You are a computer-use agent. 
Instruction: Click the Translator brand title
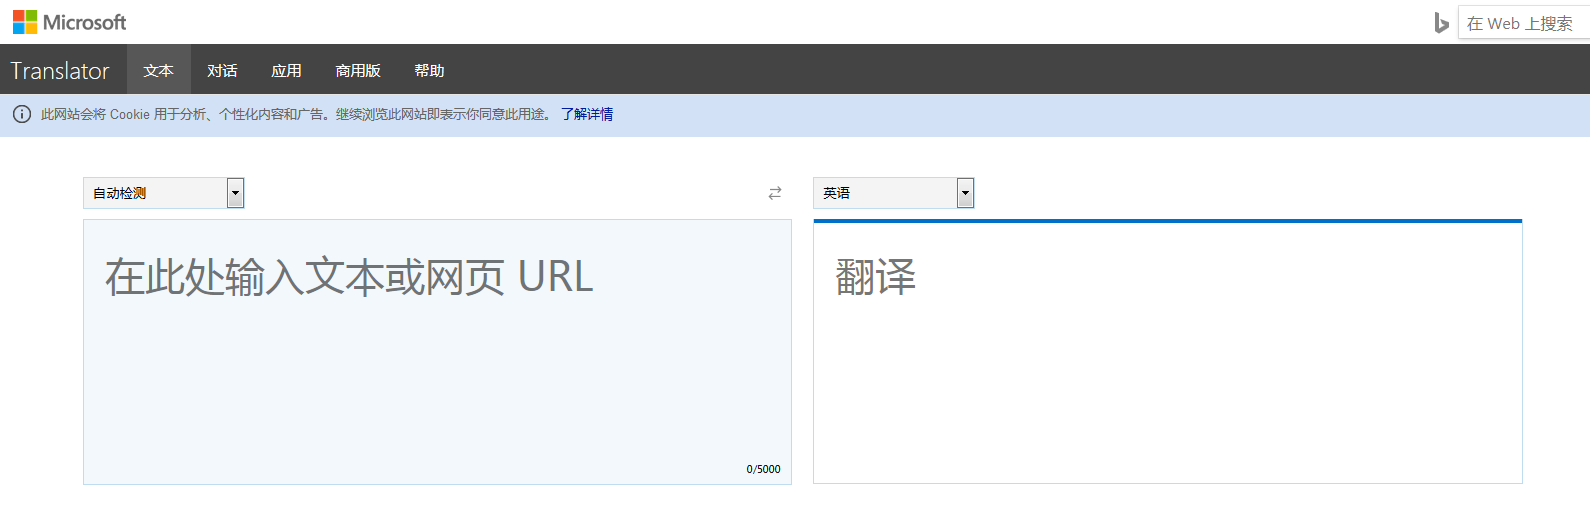60,71
